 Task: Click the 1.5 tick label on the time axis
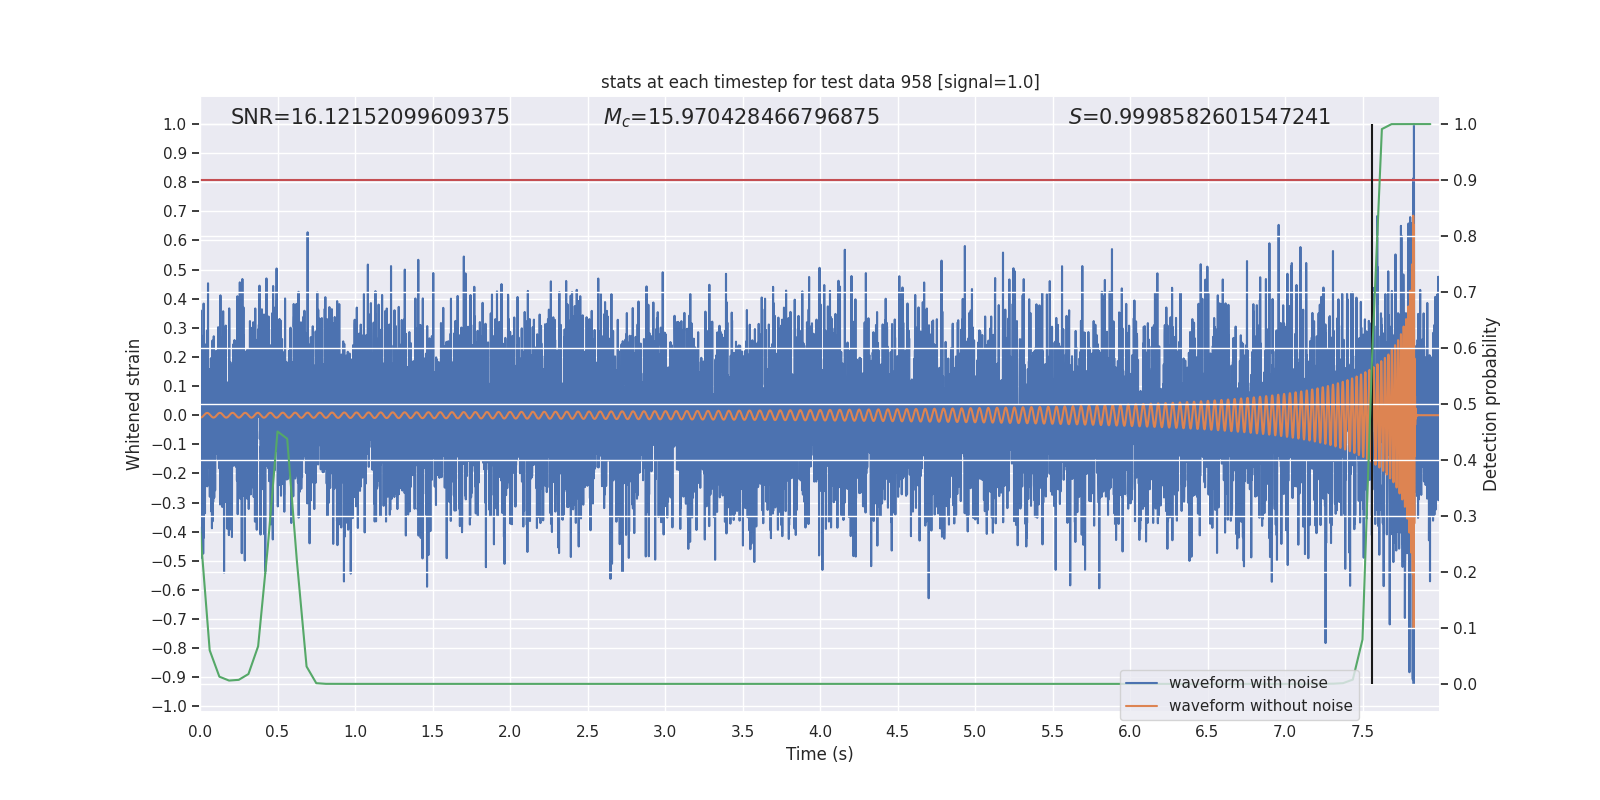433,731
